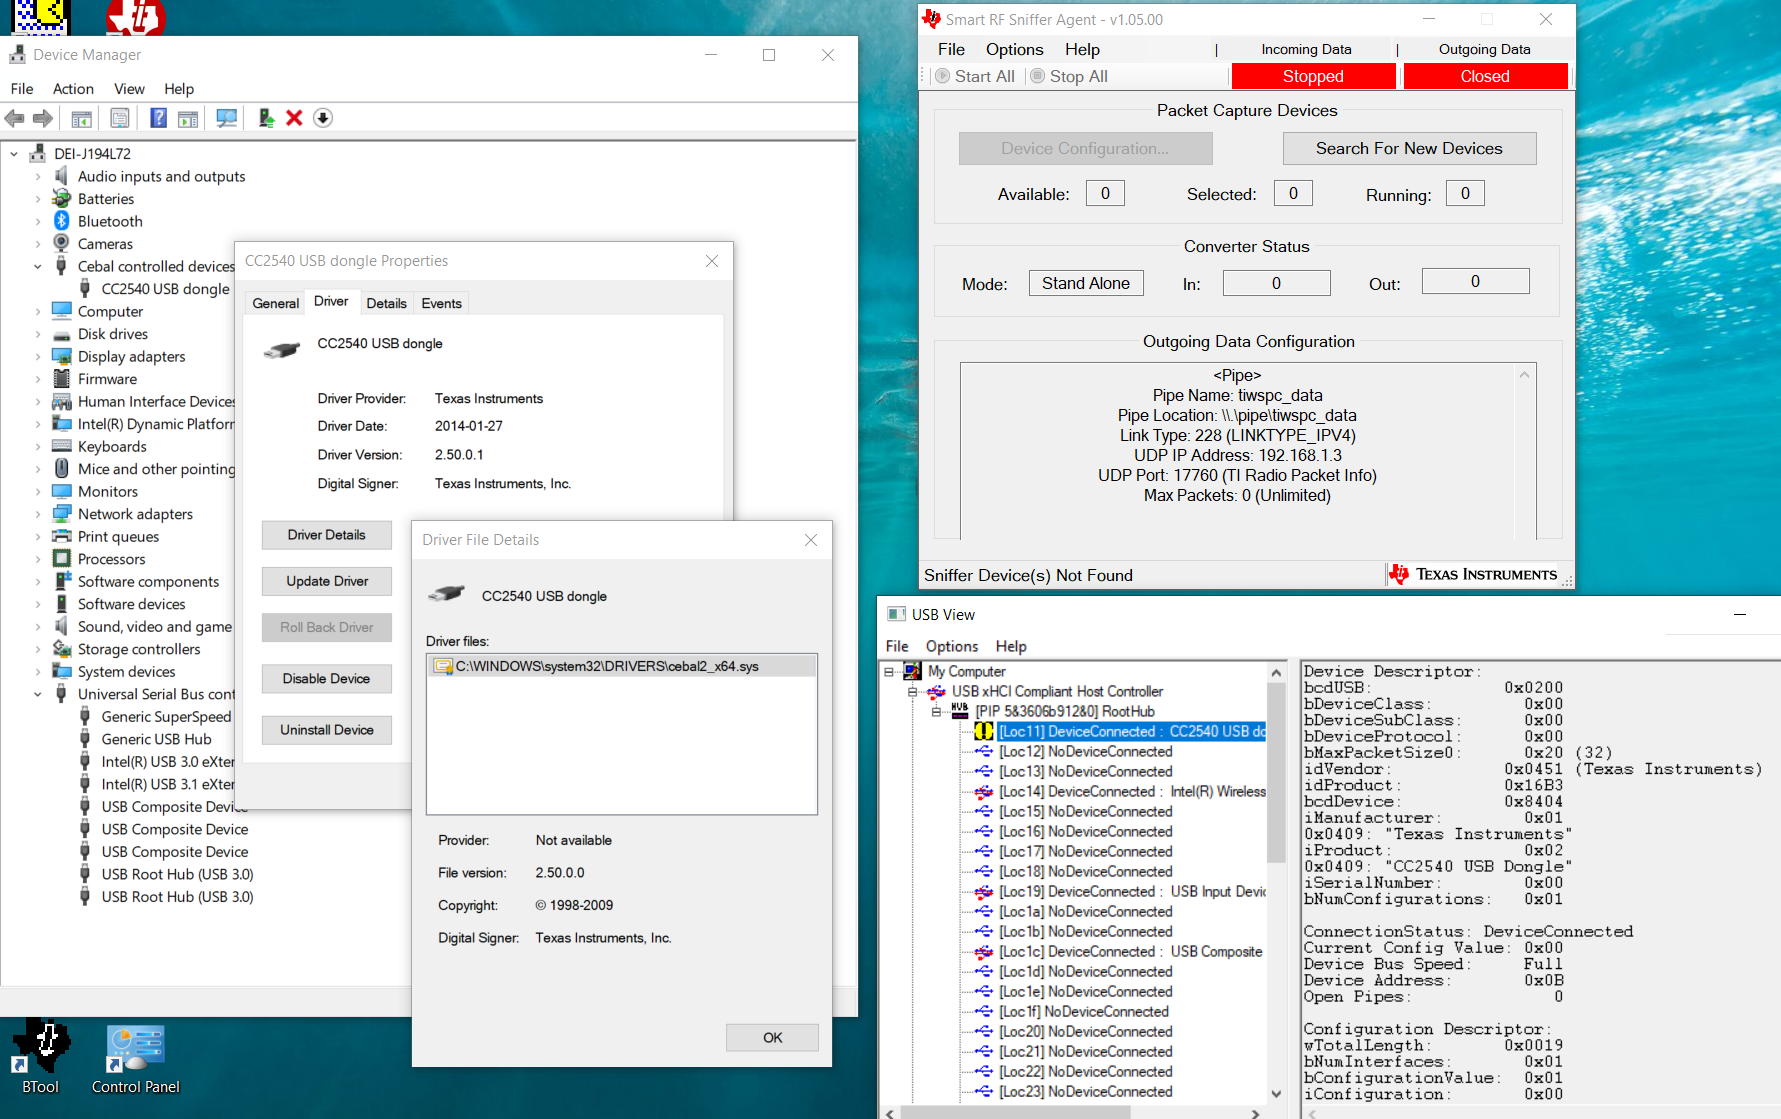Click the Available devices count field
The image size is (1781, 1119).
click(x=1105, y=193)
